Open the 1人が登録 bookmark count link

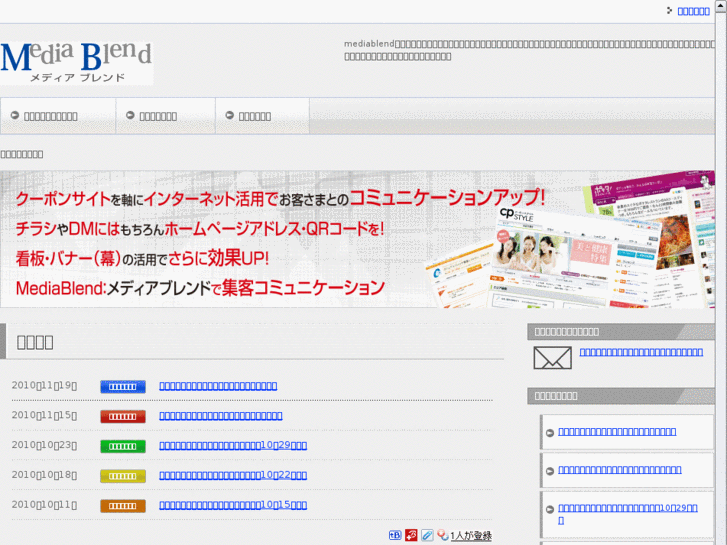(471, 536)
